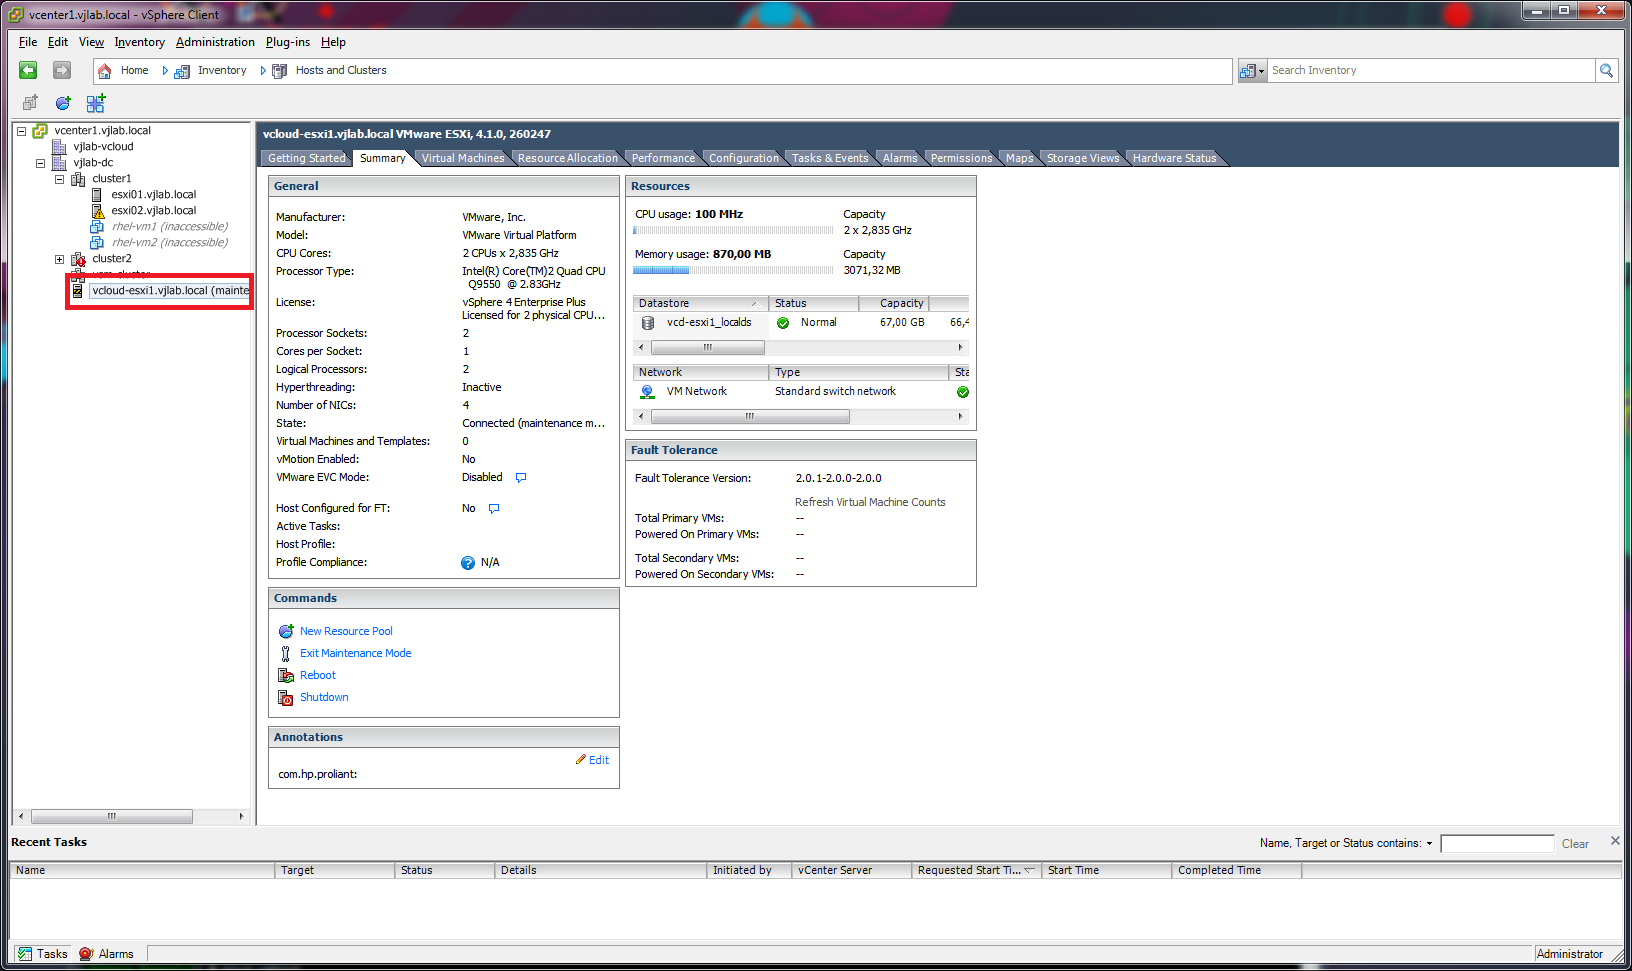Select the esxi02.vjlab.local host with warning
Viewport: 1632px width, 971px height.
click(153, 211)
